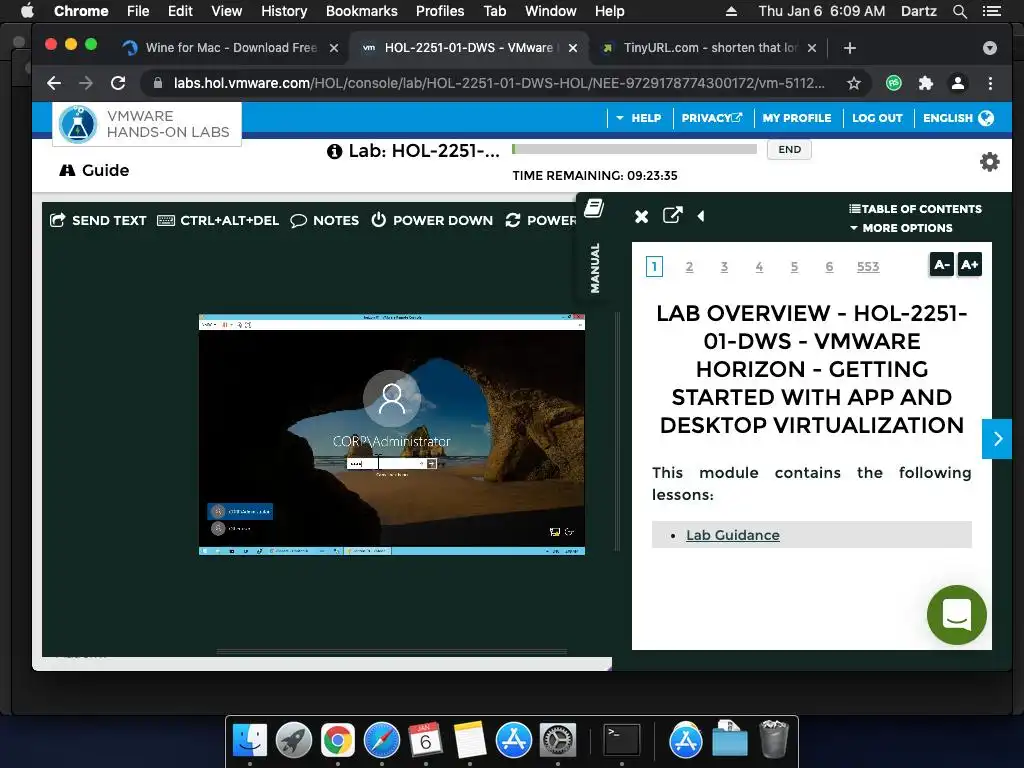Image resolution: width=1024 pixels, height=768 pixels.
Task: Open the Guide binoculars link
Action: [x=94, y=170]
